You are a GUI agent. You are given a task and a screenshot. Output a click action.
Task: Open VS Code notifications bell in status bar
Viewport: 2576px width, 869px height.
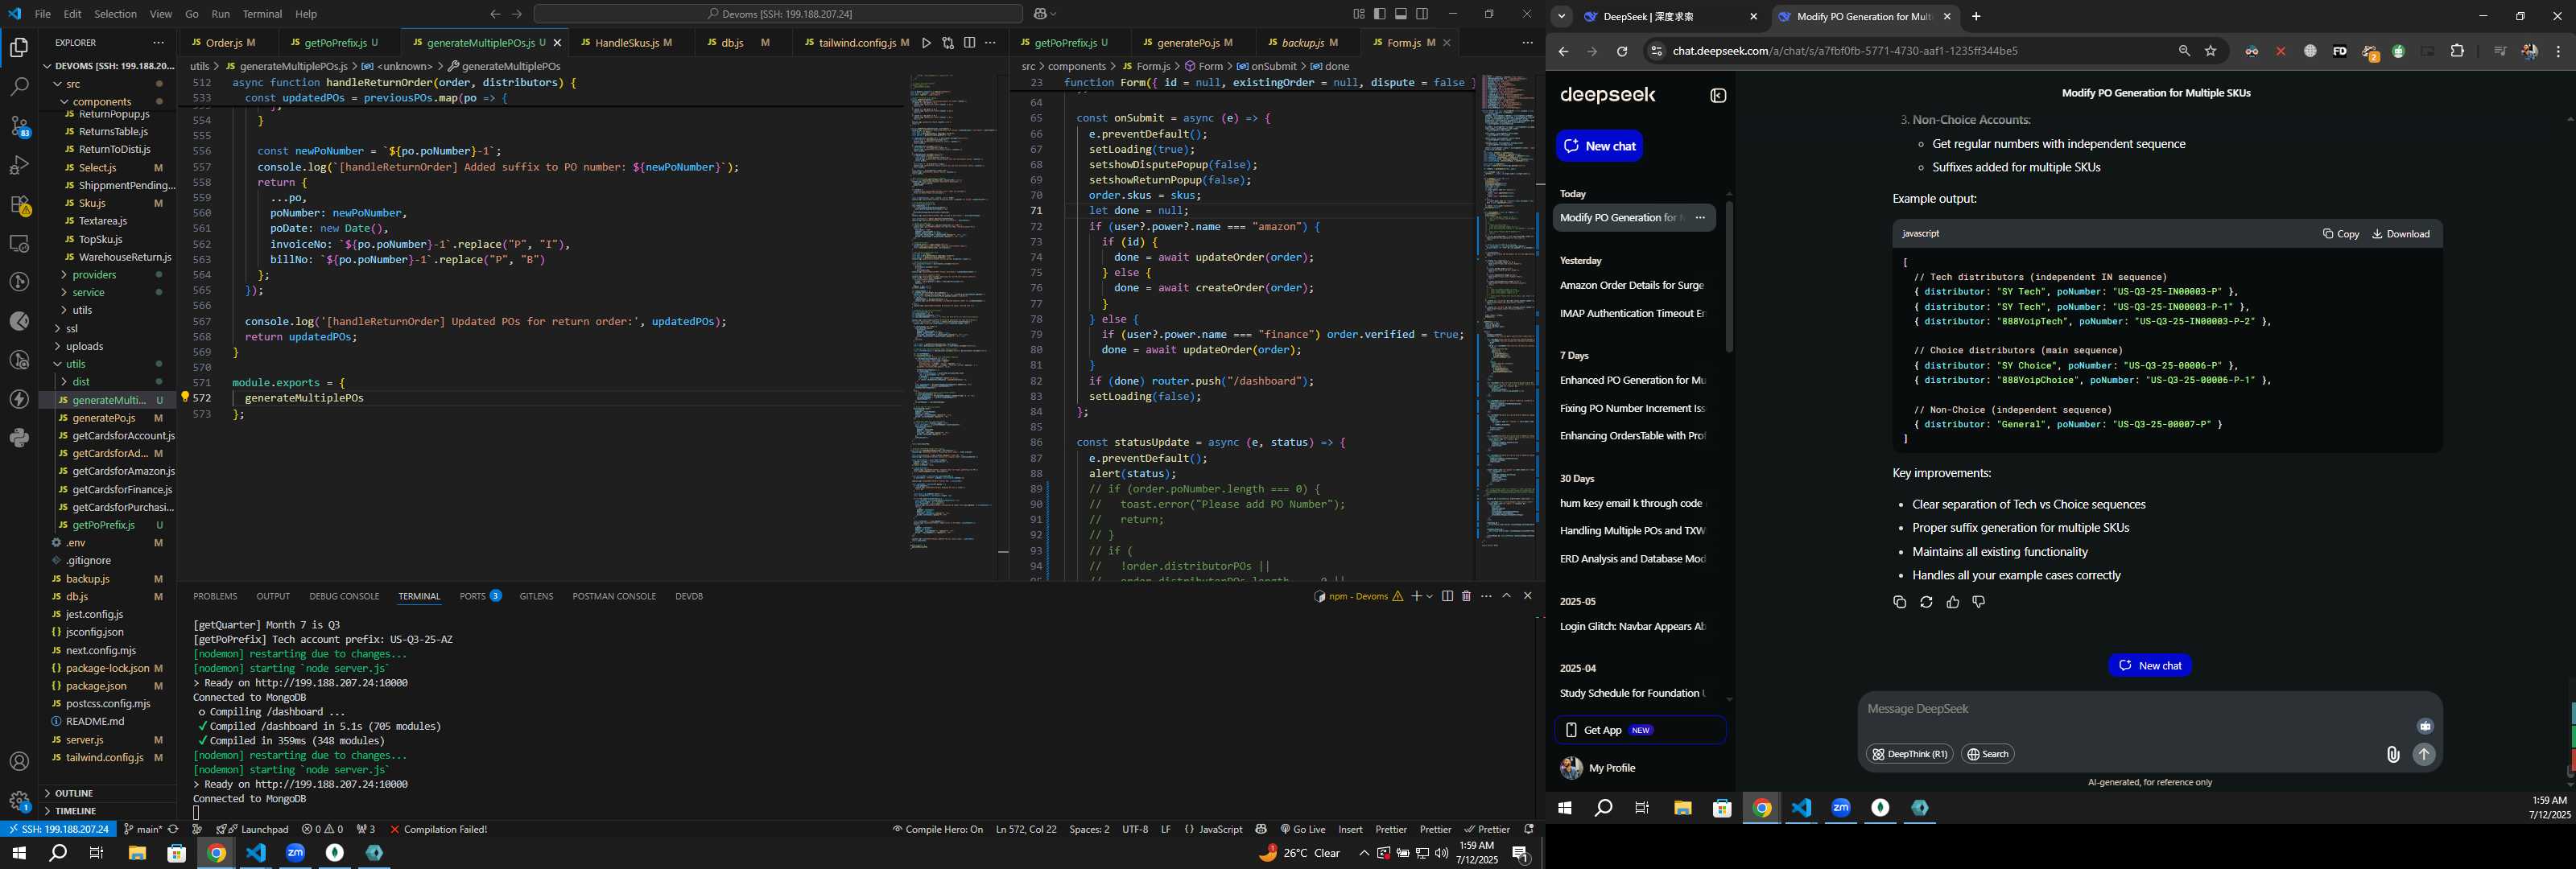1528,829
